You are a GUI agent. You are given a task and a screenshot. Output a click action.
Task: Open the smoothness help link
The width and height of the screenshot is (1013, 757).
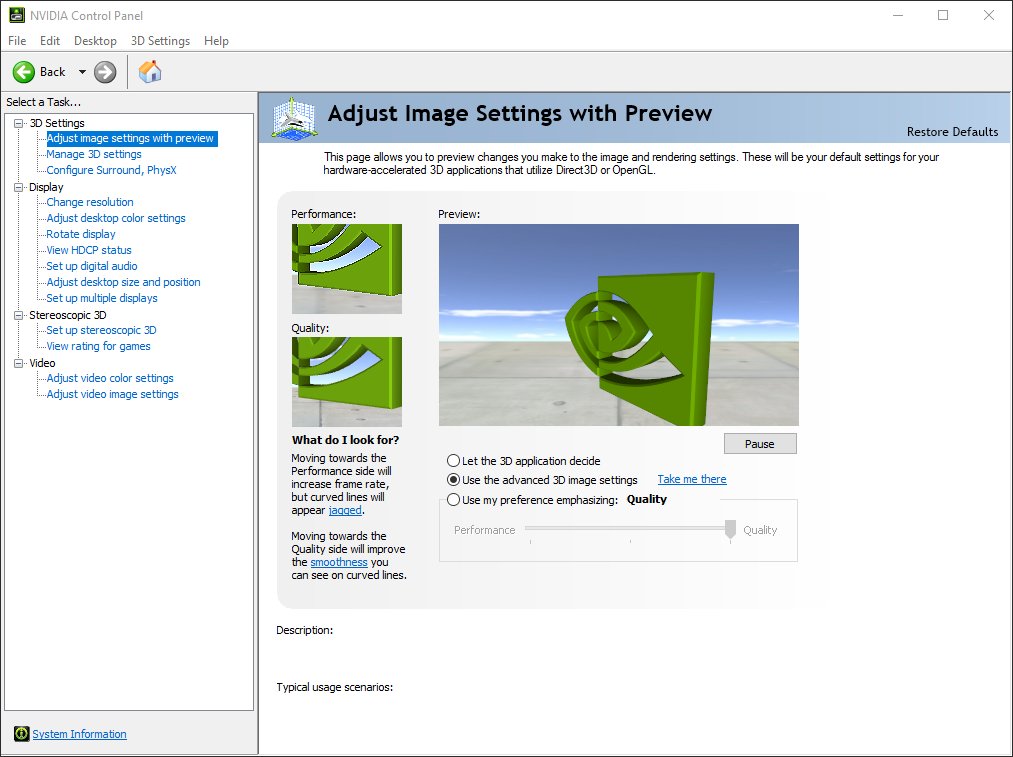pos(339,562)
